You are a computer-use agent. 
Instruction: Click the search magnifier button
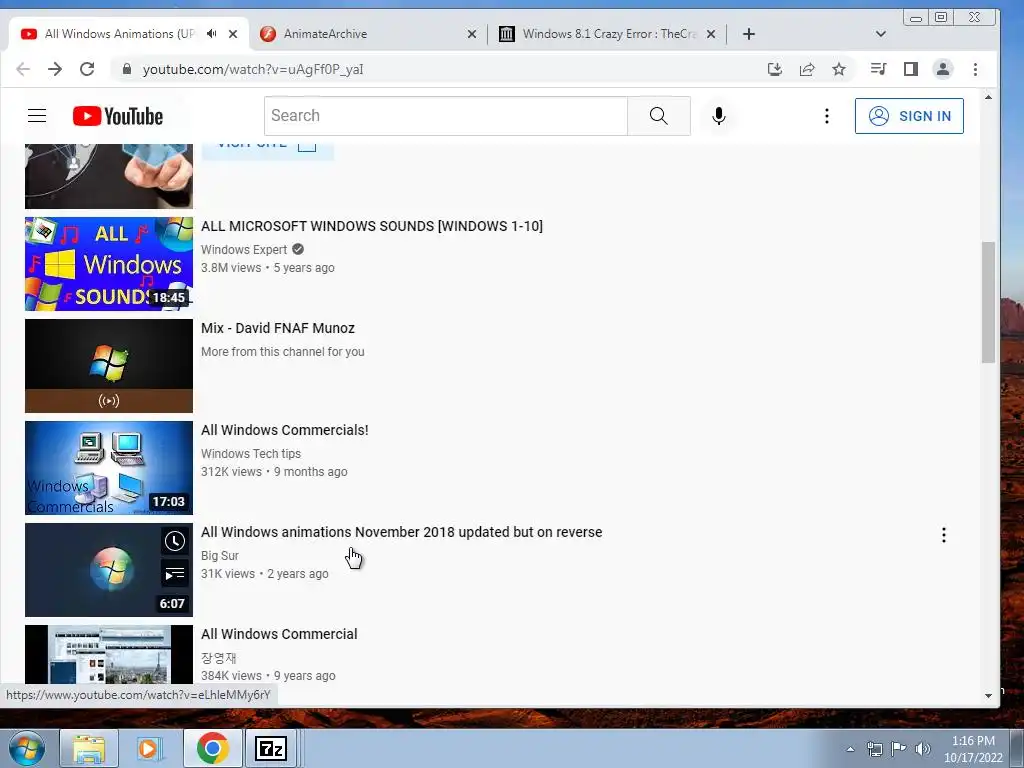point(658,116)
